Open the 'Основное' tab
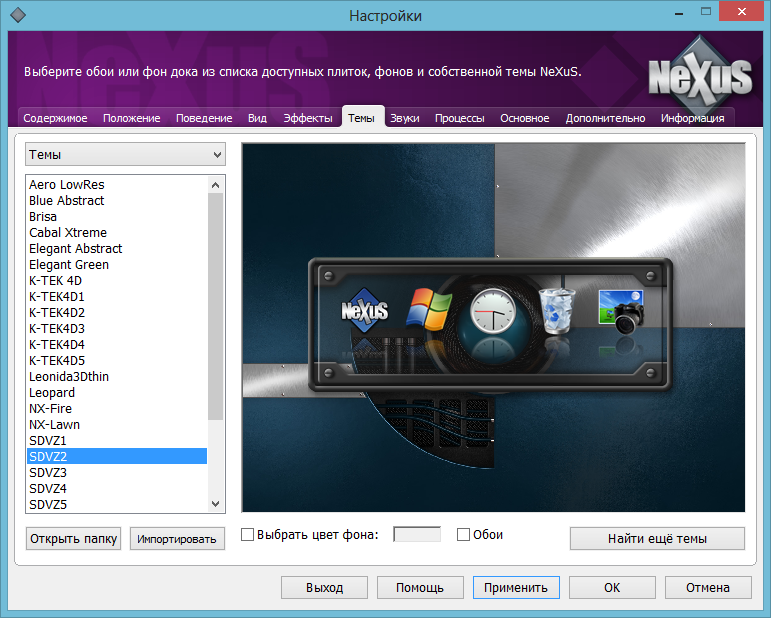The width and height of the screenshot is (771, 618). (525, 118)
